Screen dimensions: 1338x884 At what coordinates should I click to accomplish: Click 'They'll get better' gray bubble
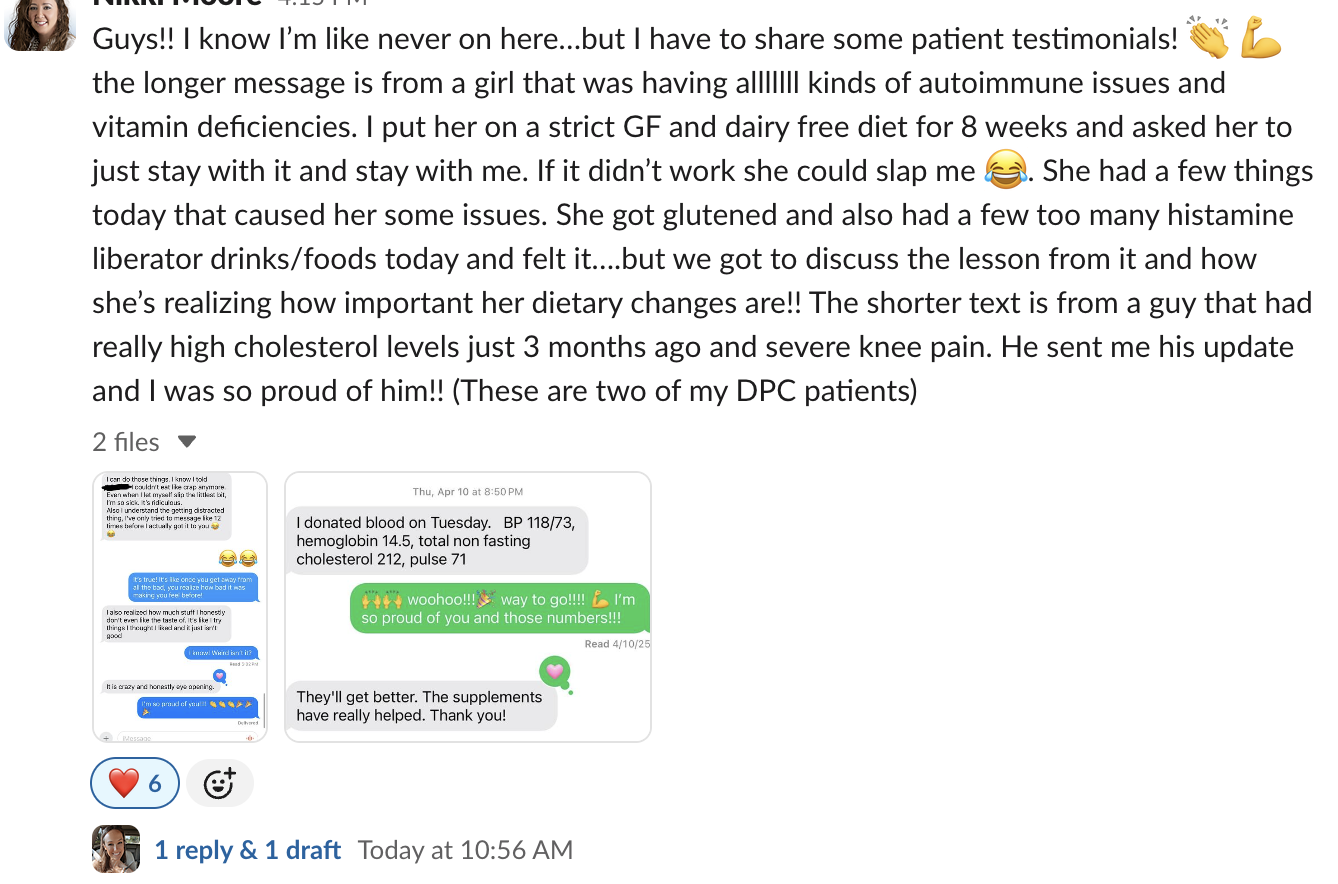420,706
